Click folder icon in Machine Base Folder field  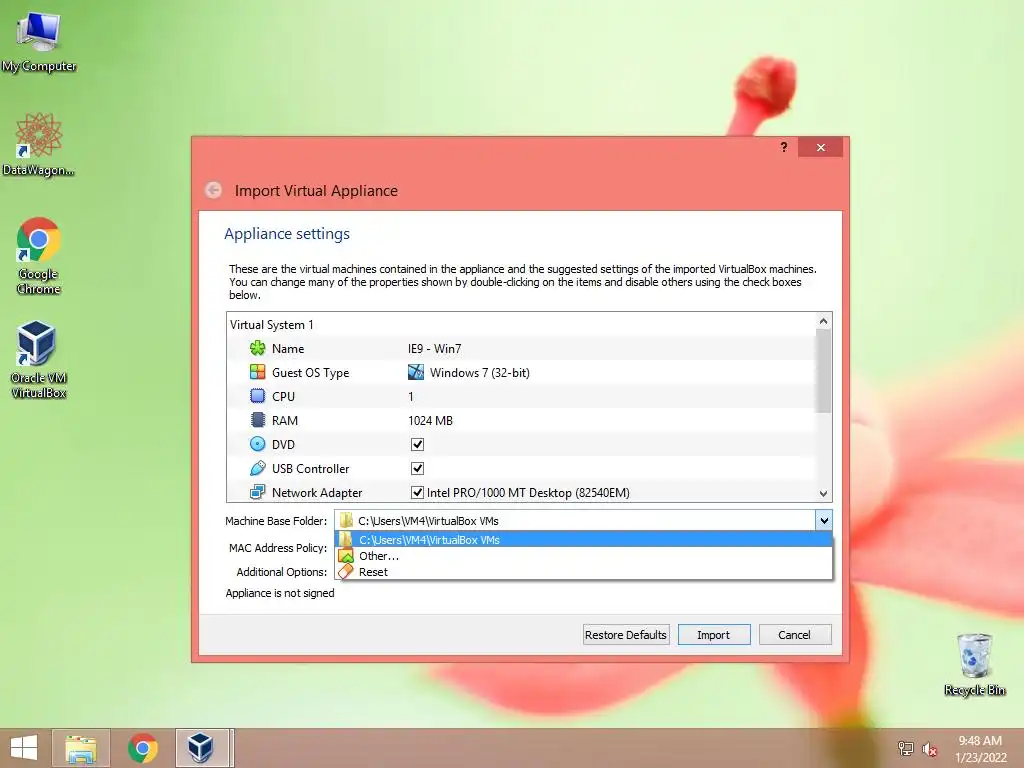pyautogui.click(x=346, y=520)
